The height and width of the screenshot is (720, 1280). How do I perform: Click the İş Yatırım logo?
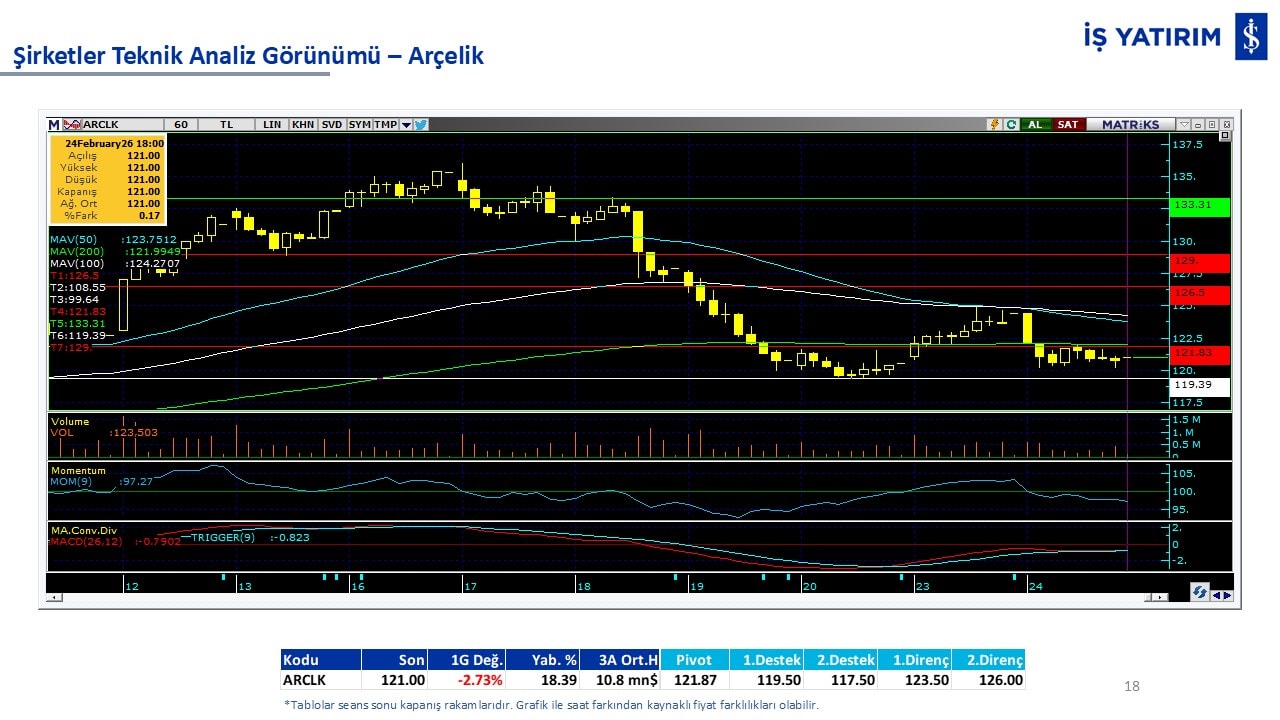pyautogui.click(x=1250, y=38)
